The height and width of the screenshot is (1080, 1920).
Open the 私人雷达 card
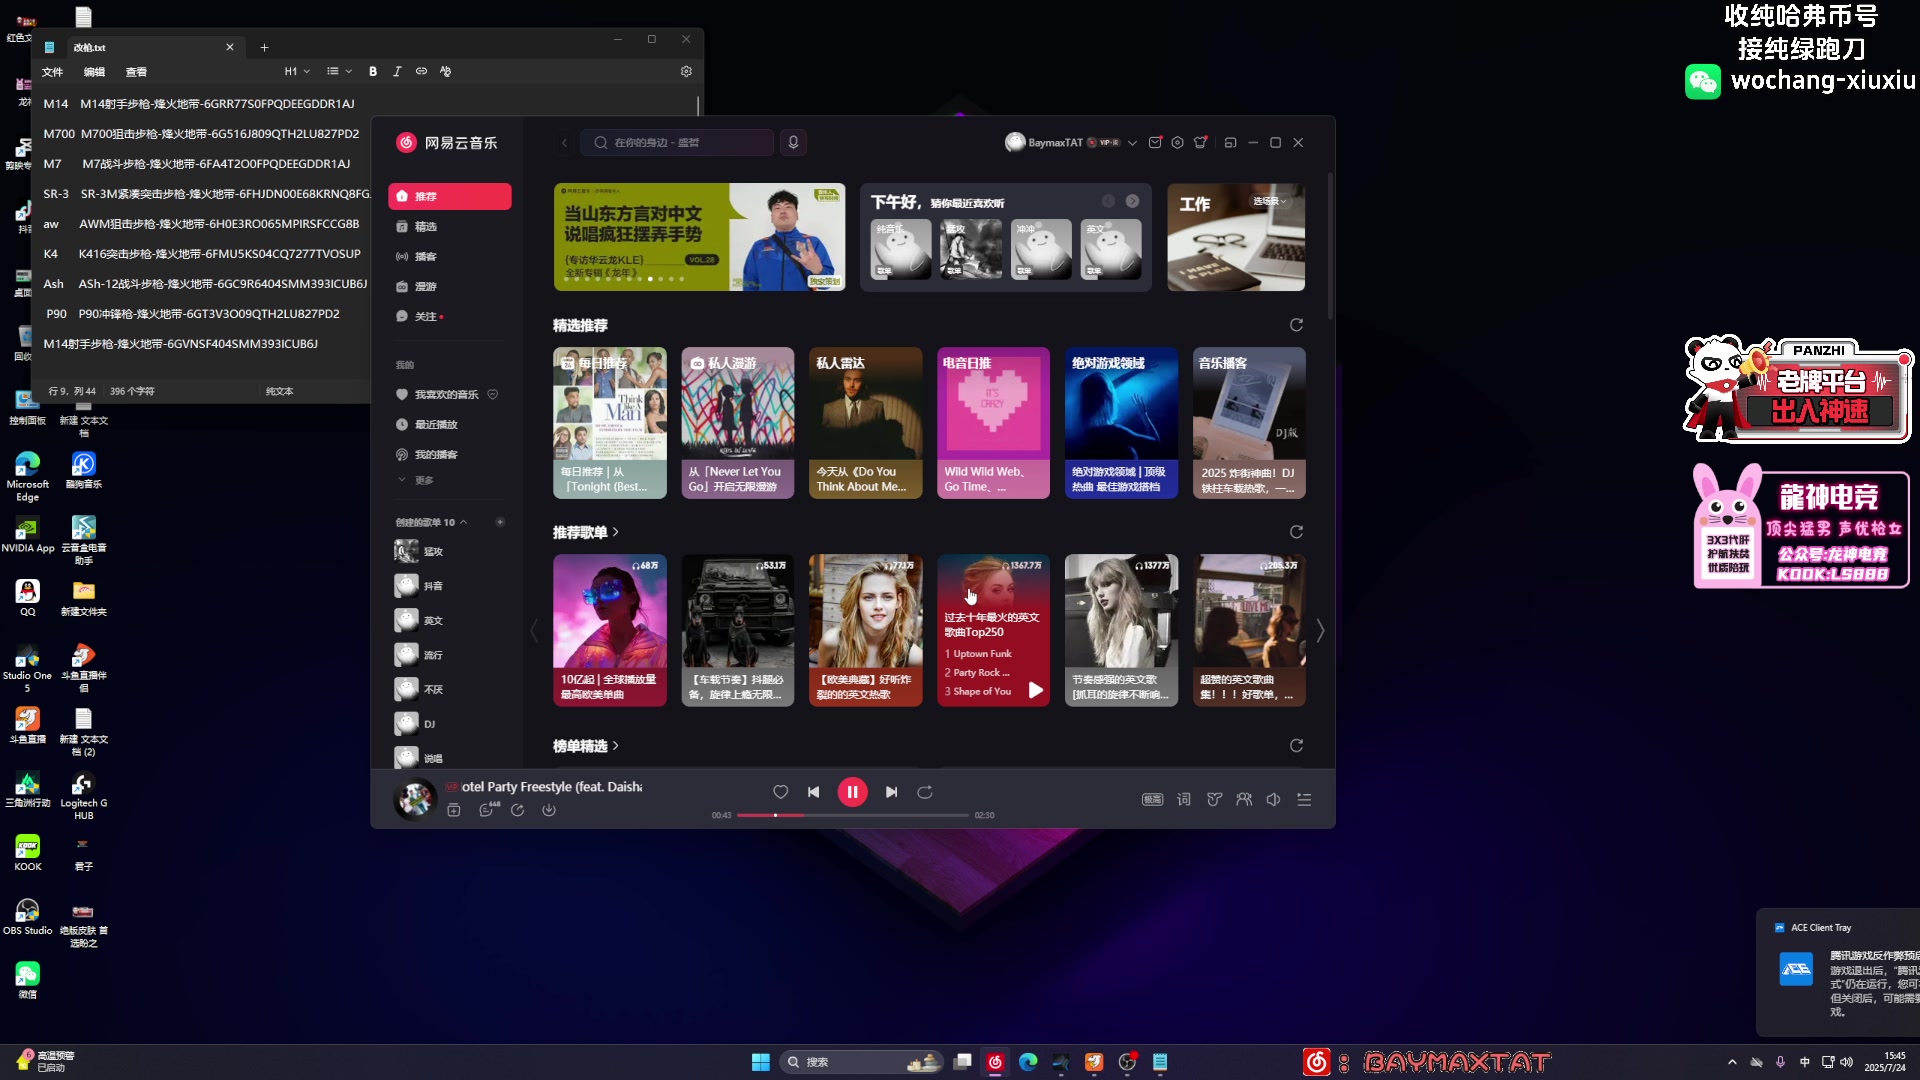pyautogui.click(x=866, y=423)
